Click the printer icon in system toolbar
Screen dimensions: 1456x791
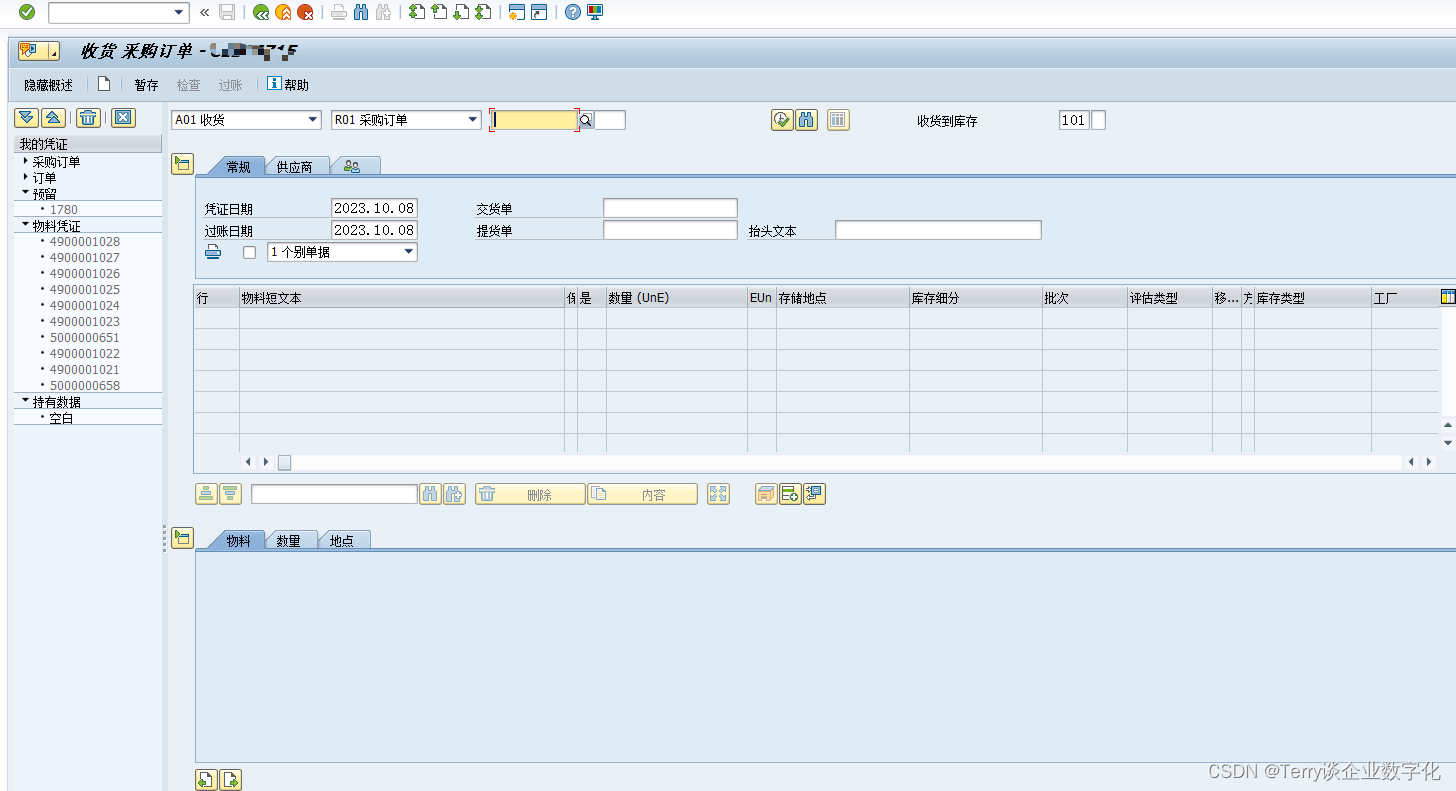(338, 12)
